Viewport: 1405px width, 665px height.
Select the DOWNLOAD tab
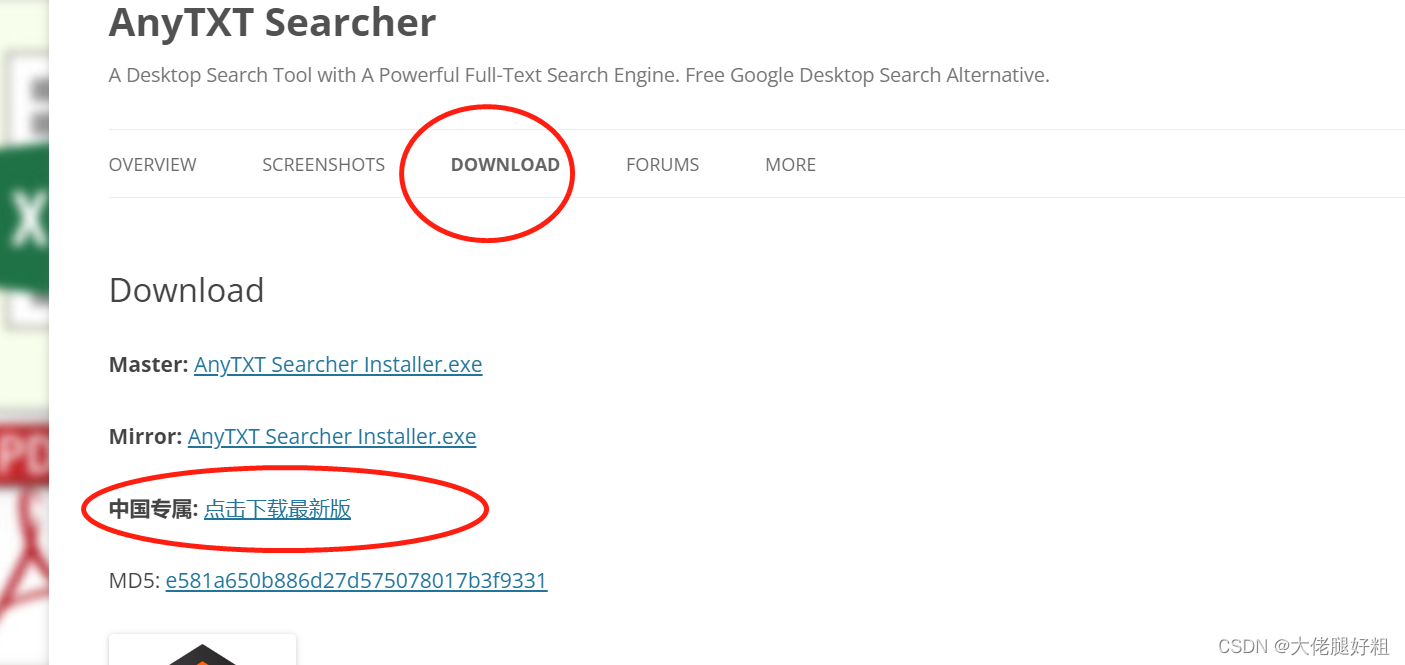tap(505, 165)
